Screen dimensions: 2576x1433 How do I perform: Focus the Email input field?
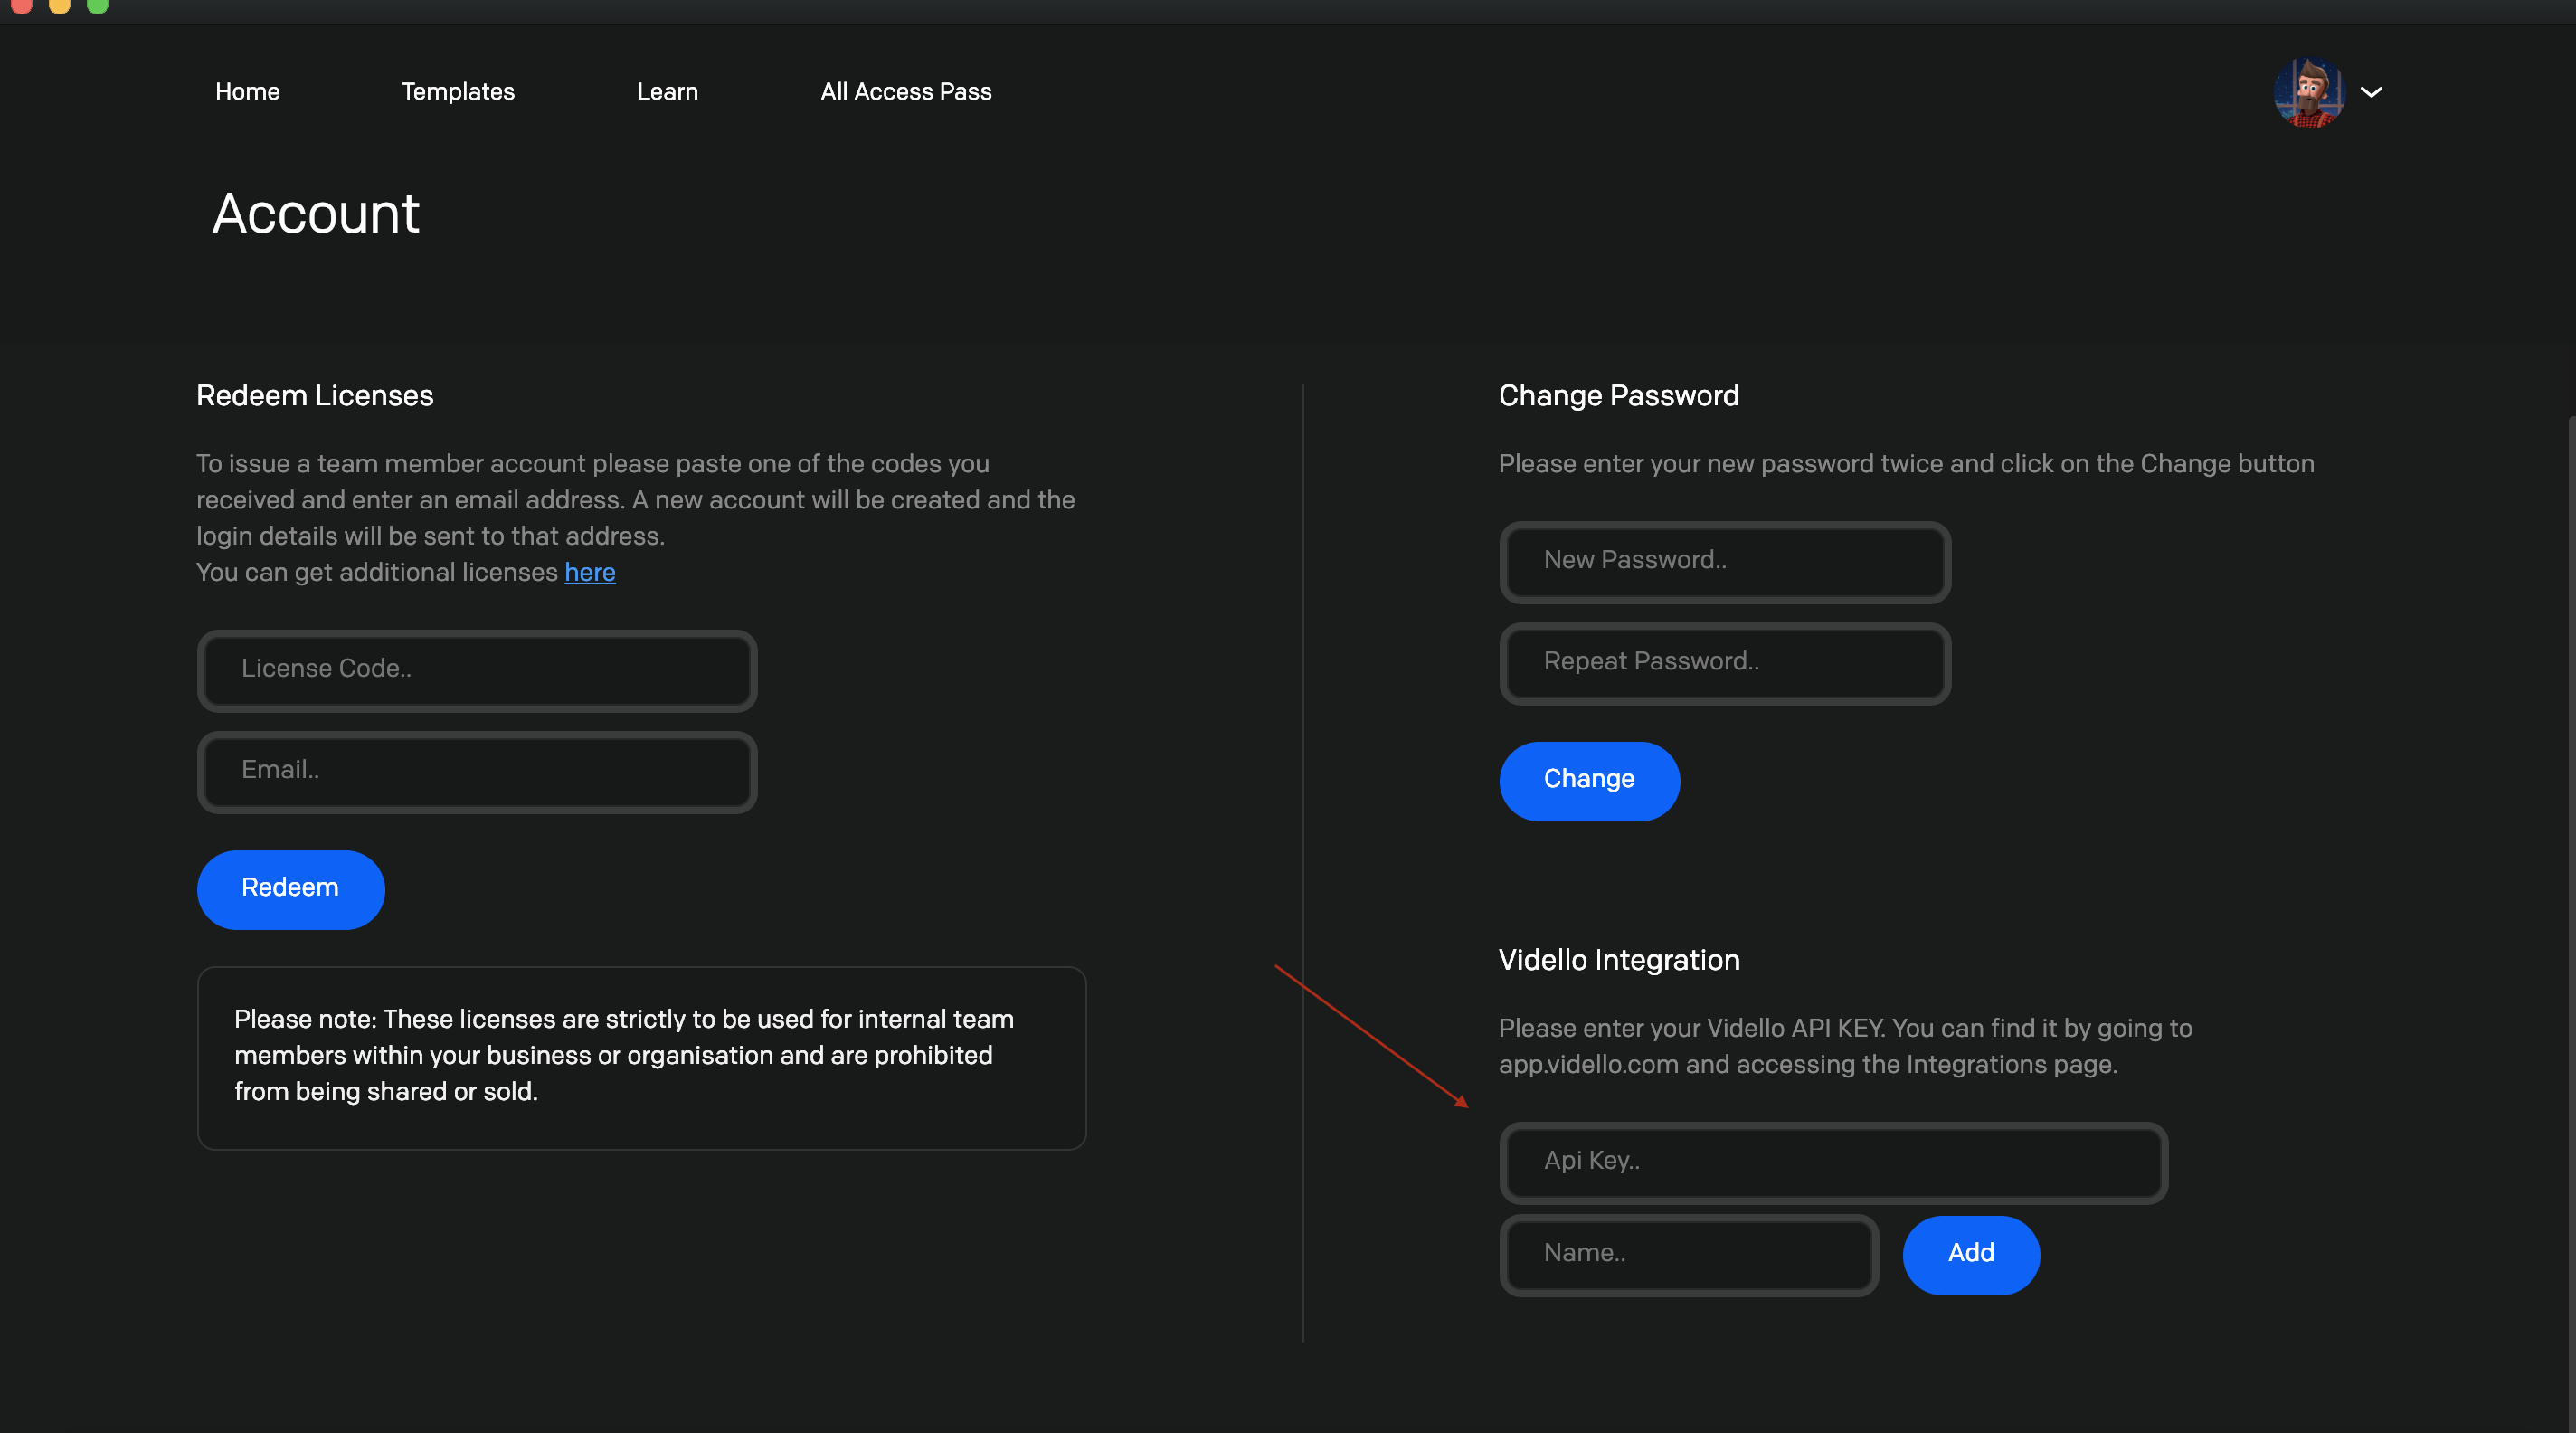coord(477,771)
